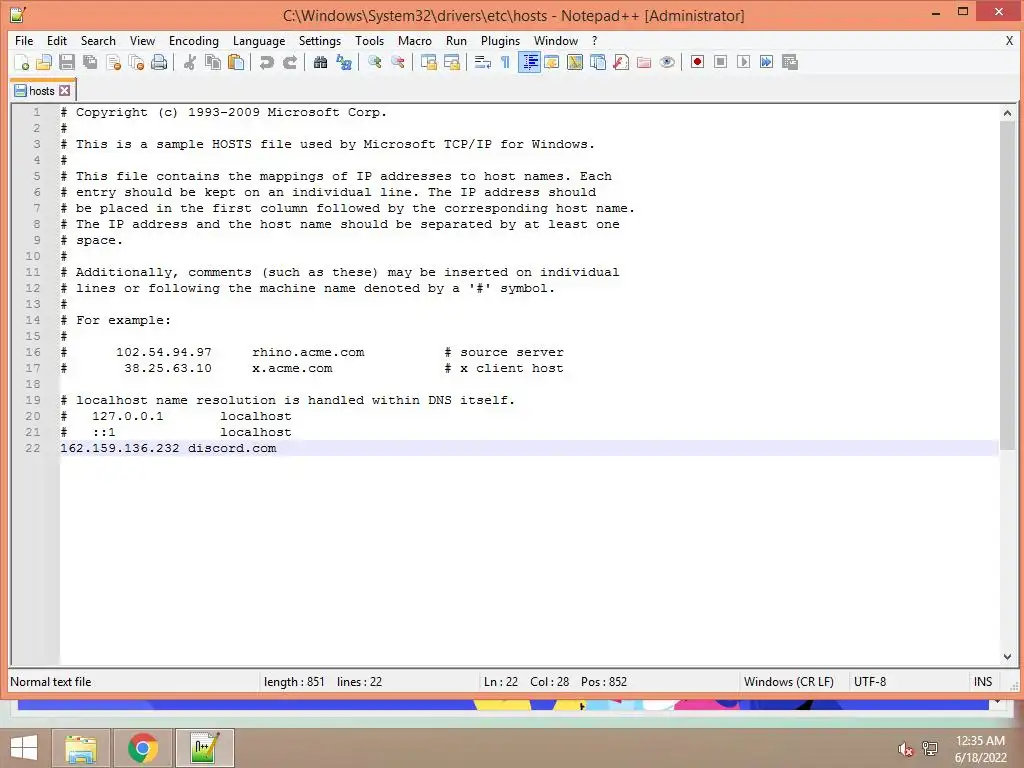Open the Macro menu

415,40
